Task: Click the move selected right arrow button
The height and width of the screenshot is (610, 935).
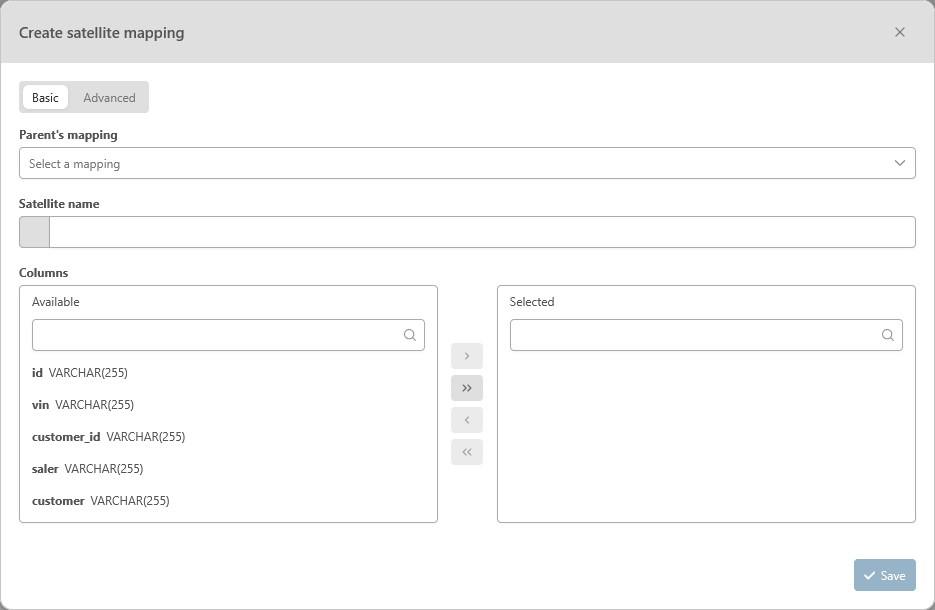Action: pos(467,356)
